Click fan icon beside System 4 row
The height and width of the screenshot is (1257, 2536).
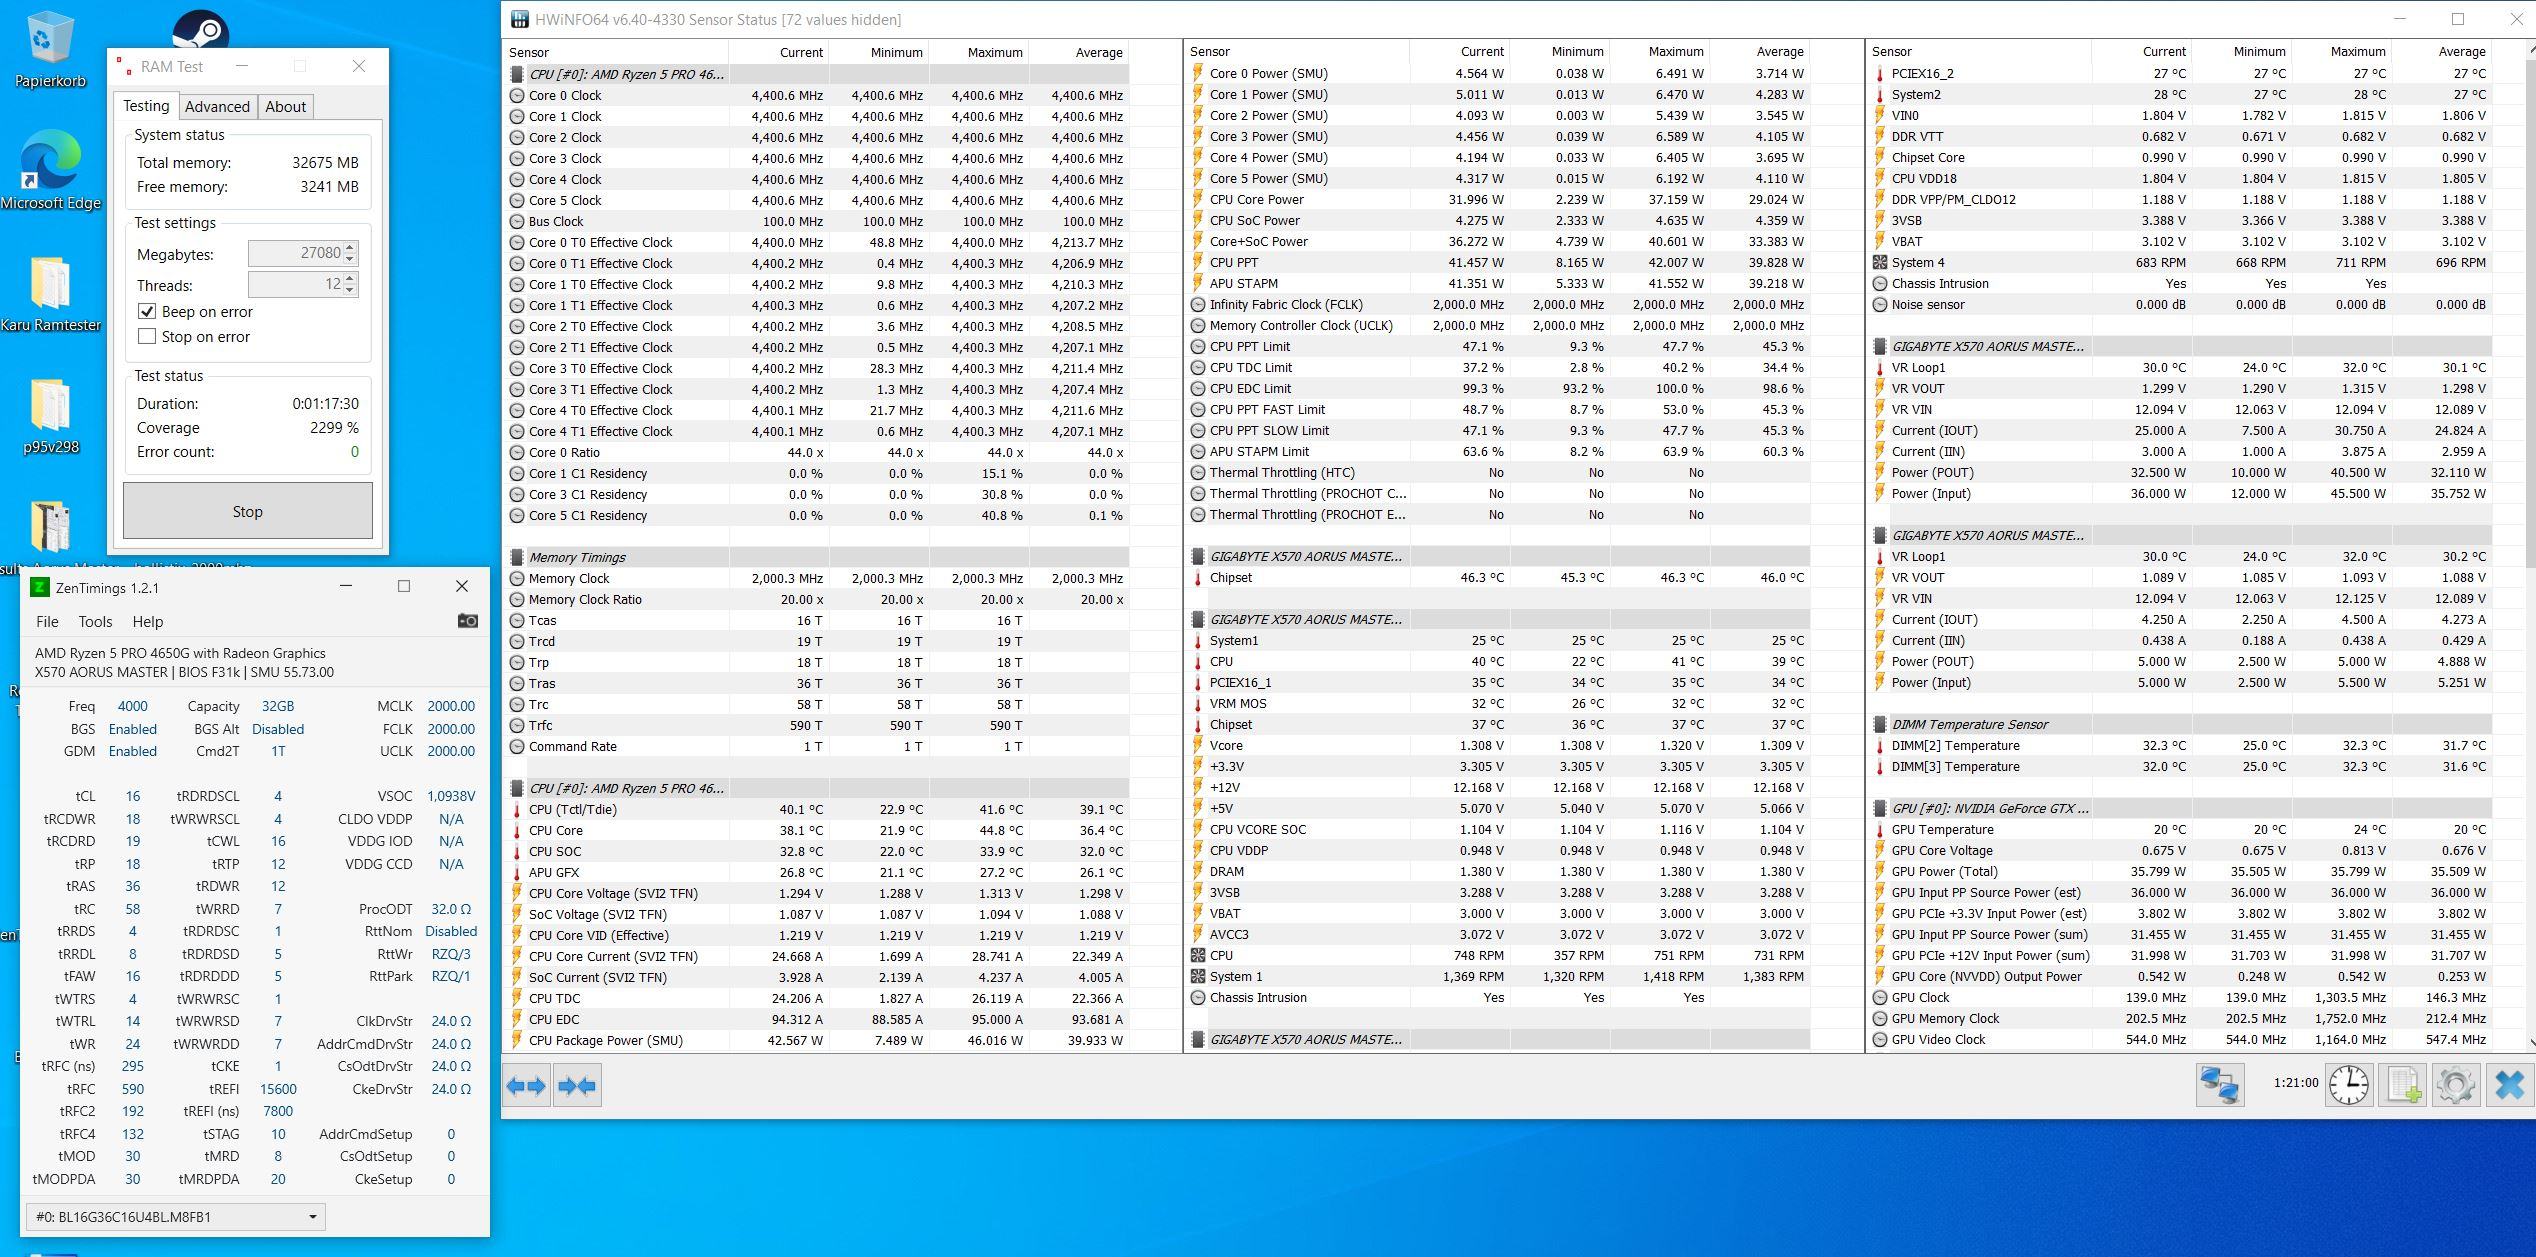click(1879, 262)
